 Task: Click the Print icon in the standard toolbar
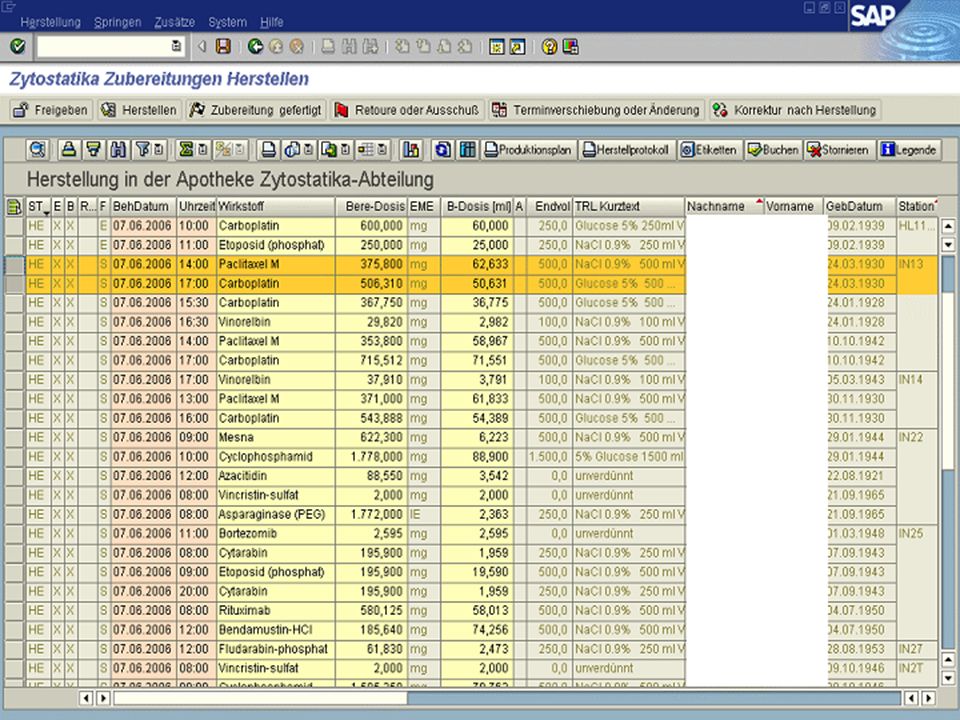point(328,47)
